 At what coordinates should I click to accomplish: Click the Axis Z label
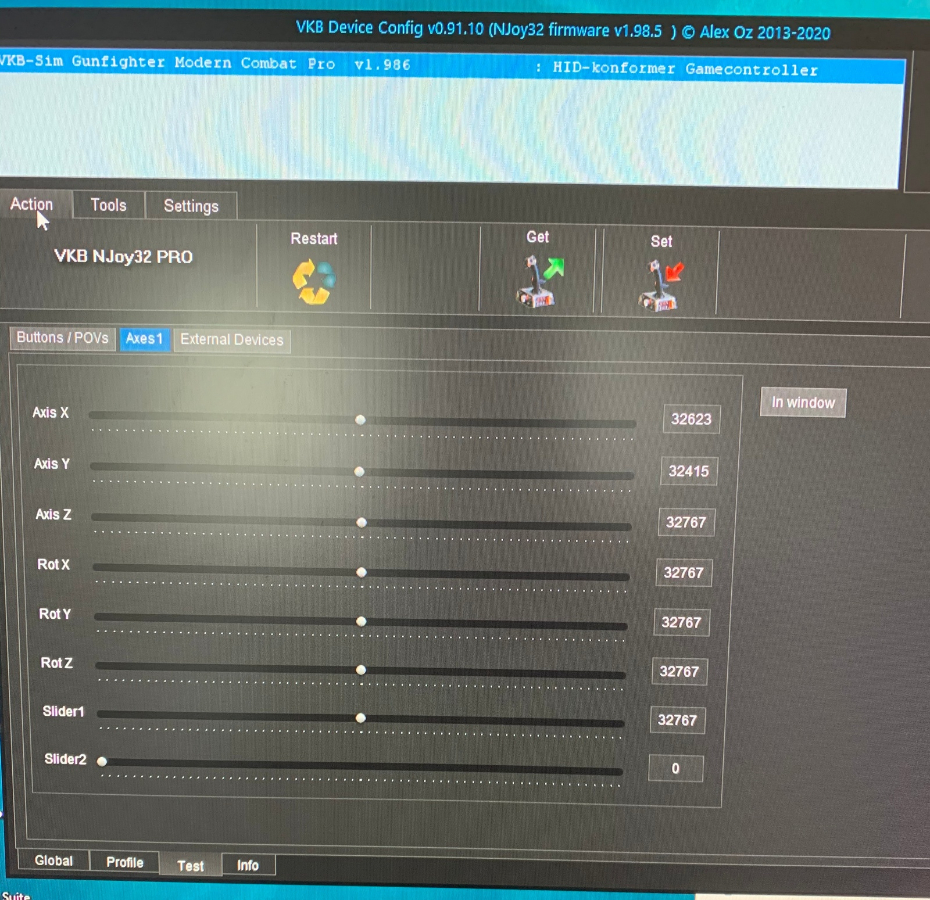tap(53, 514)
